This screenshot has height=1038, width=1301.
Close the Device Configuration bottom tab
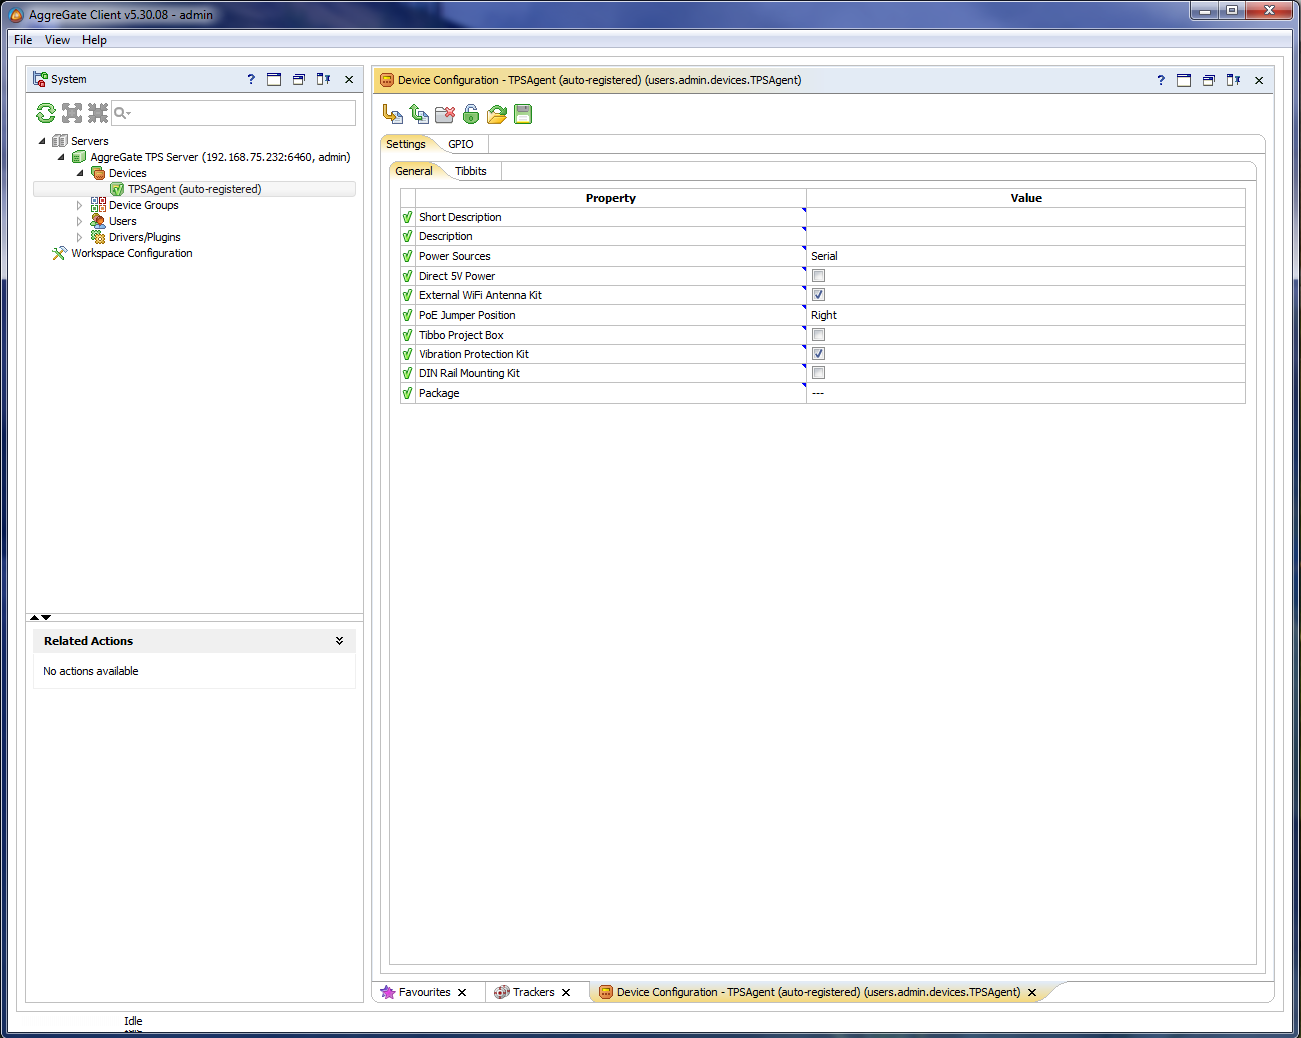coord(1032,993)
